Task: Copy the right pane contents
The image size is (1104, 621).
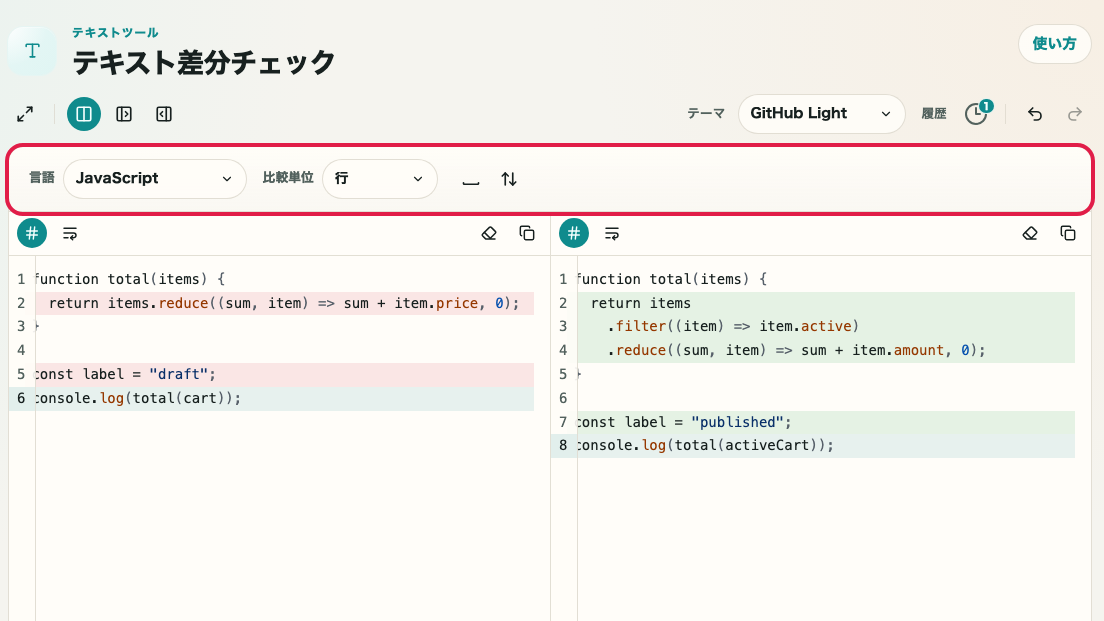Action: [x=1068, y=234]
